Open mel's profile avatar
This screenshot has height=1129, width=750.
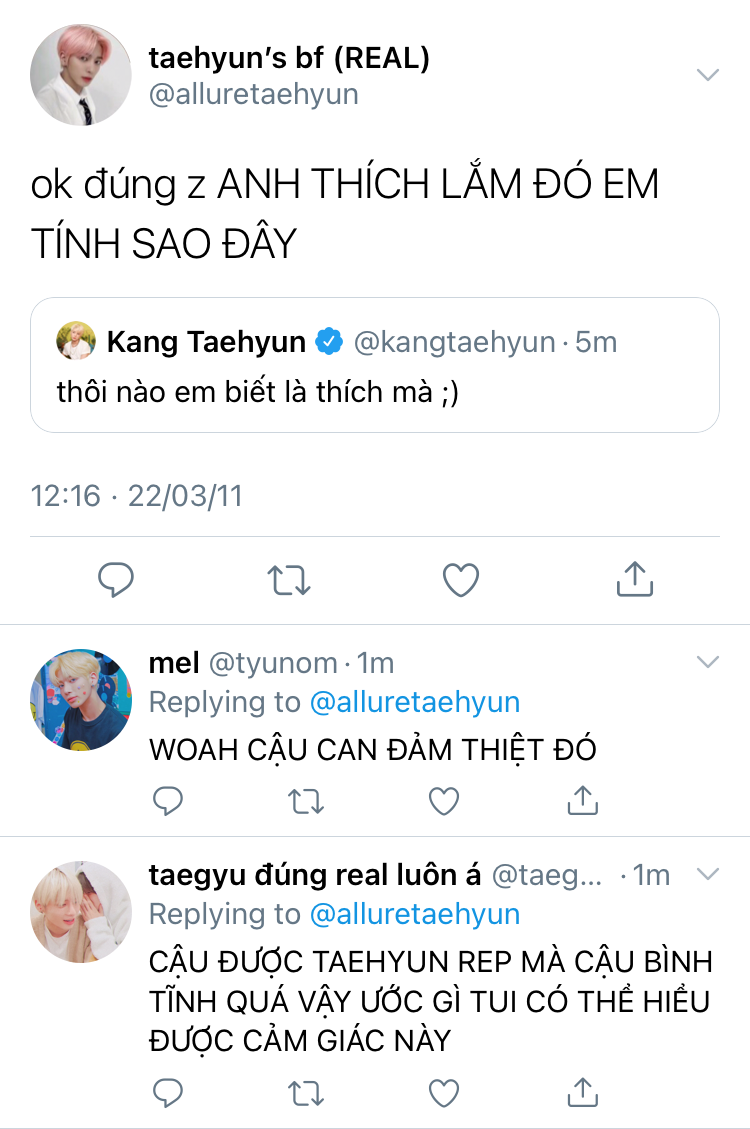[81, 699]
